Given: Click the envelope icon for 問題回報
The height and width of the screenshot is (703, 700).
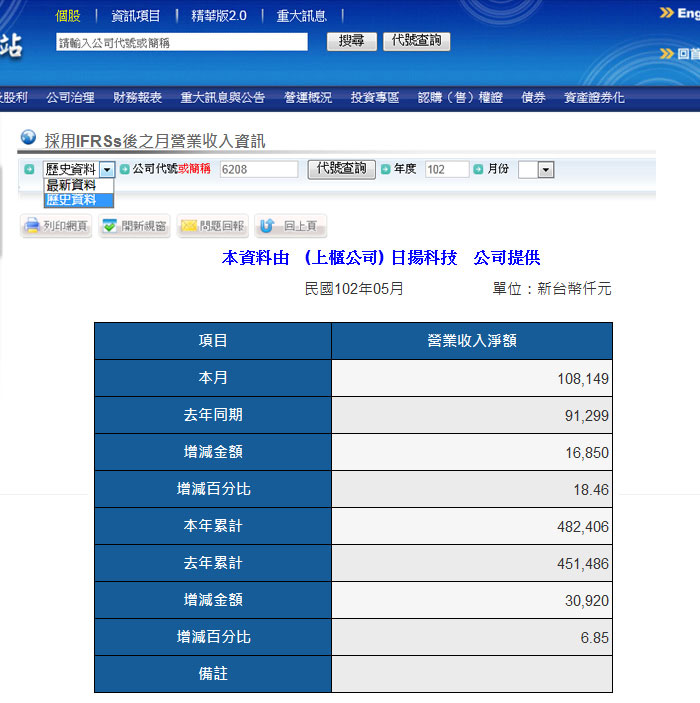Looking at the screenshot, I should (x=187, y=226).
